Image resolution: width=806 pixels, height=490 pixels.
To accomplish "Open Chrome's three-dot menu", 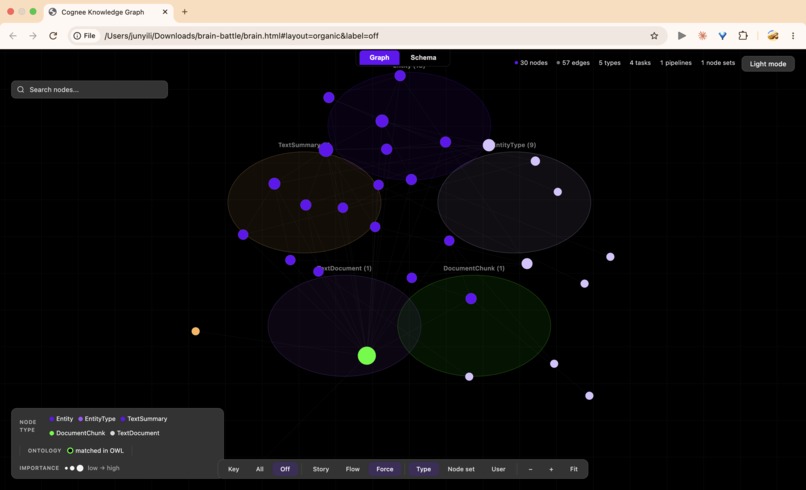I will pyautogui.click(x=793, y=35).
